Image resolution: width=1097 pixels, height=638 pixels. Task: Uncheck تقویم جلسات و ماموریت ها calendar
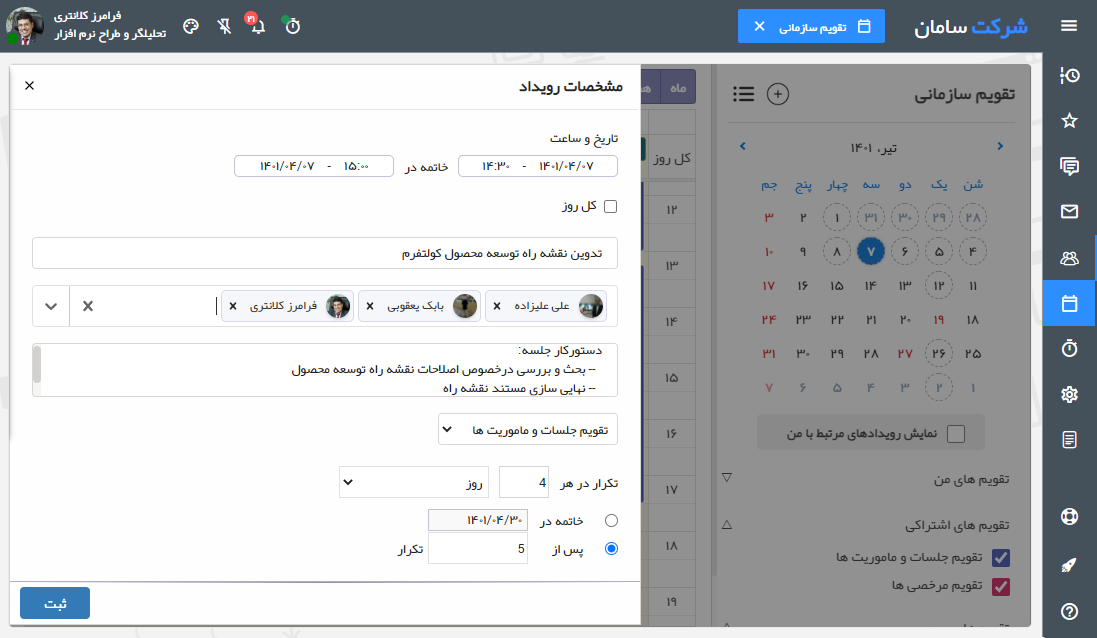click(1000, 558)
